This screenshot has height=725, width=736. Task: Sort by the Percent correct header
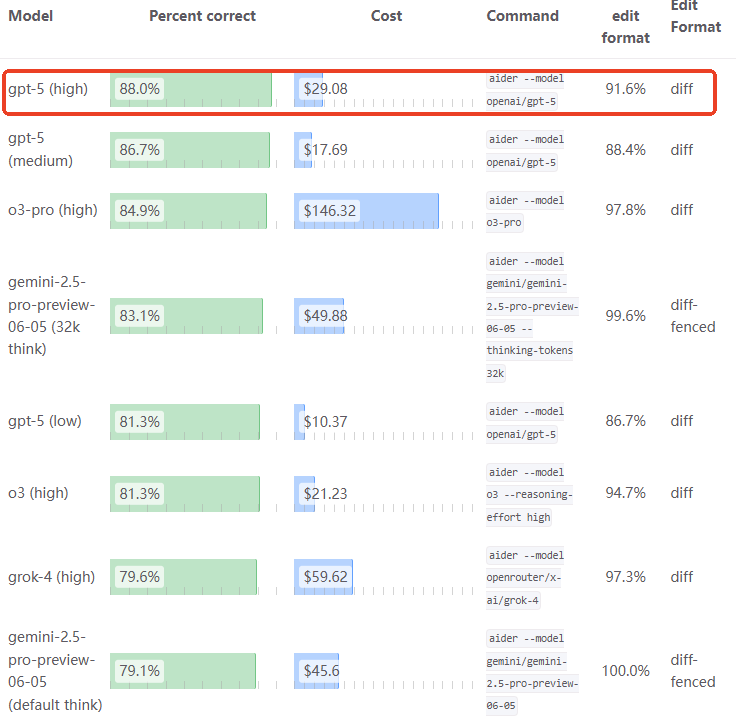point(202,16)
